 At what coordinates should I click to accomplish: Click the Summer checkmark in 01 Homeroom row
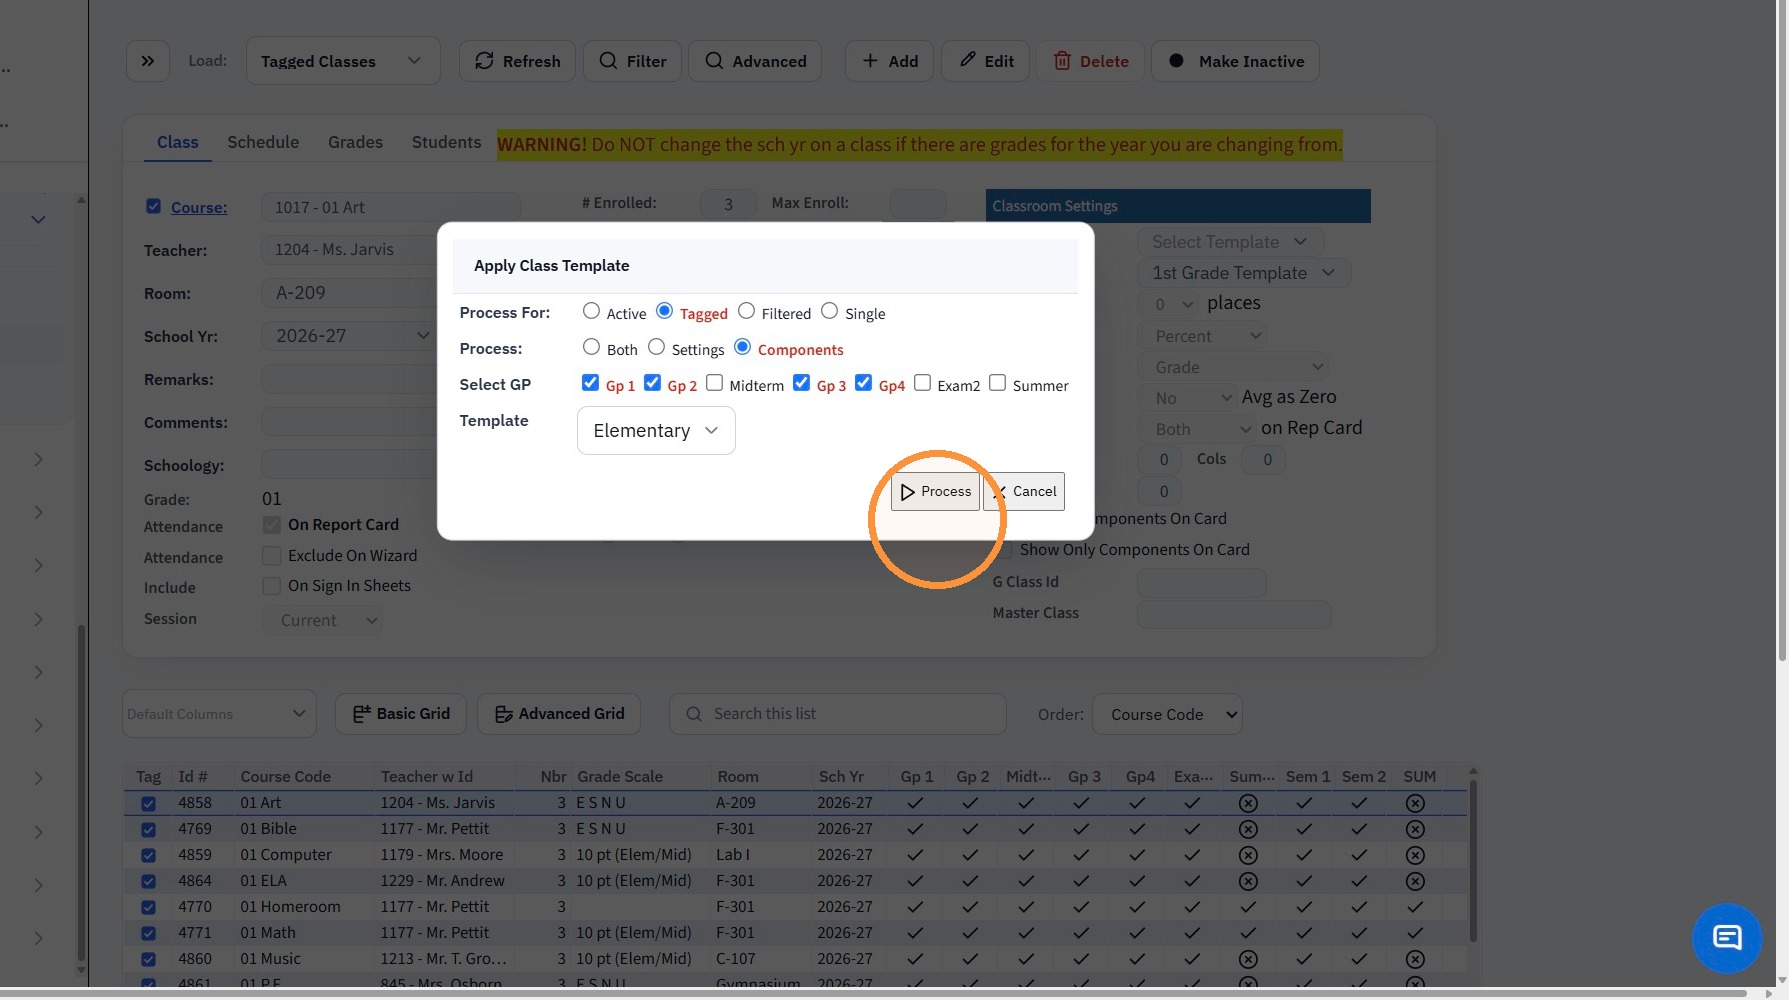click(1248, 907)
